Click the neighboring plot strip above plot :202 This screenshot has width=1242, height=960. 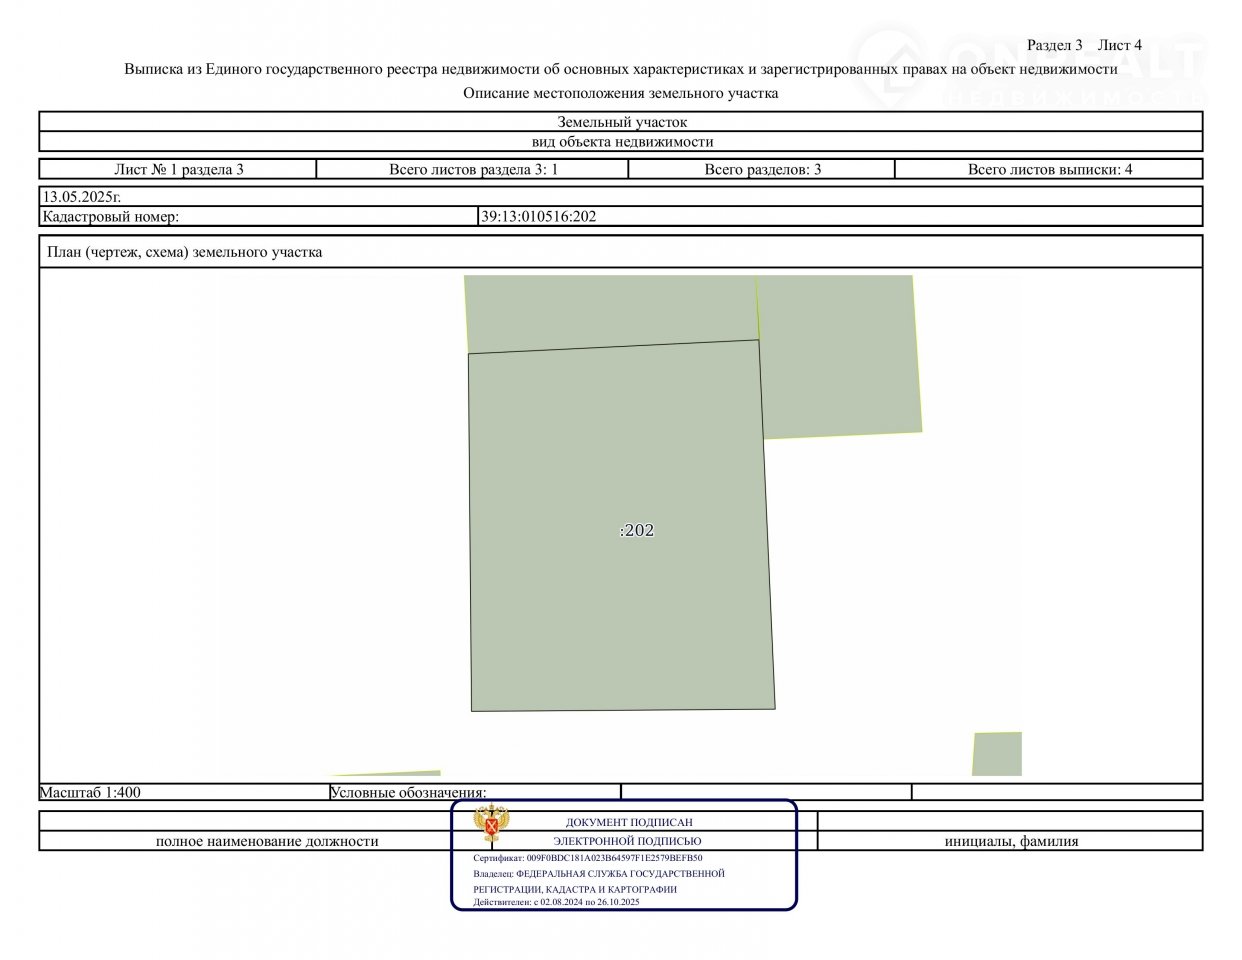click(611, 312)
